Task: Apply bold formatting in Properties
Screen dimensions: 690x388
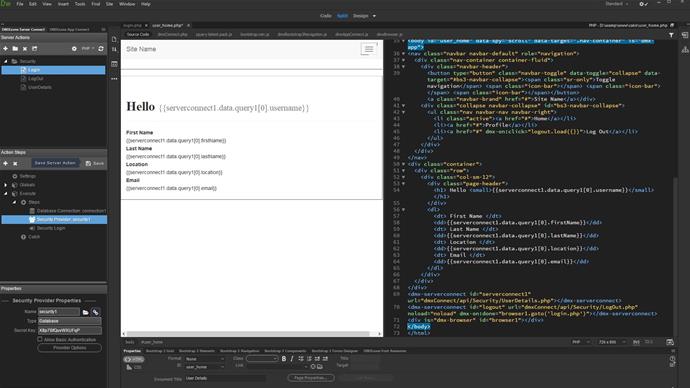Action: coord(284,359)
